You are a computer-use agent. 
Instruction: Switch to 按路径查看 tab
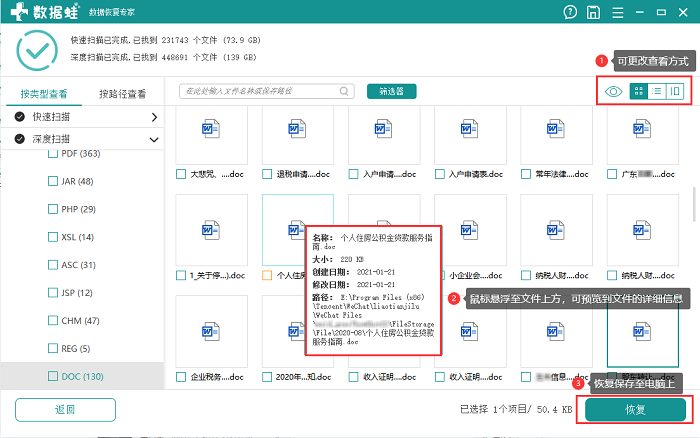[x=122, y=94]
